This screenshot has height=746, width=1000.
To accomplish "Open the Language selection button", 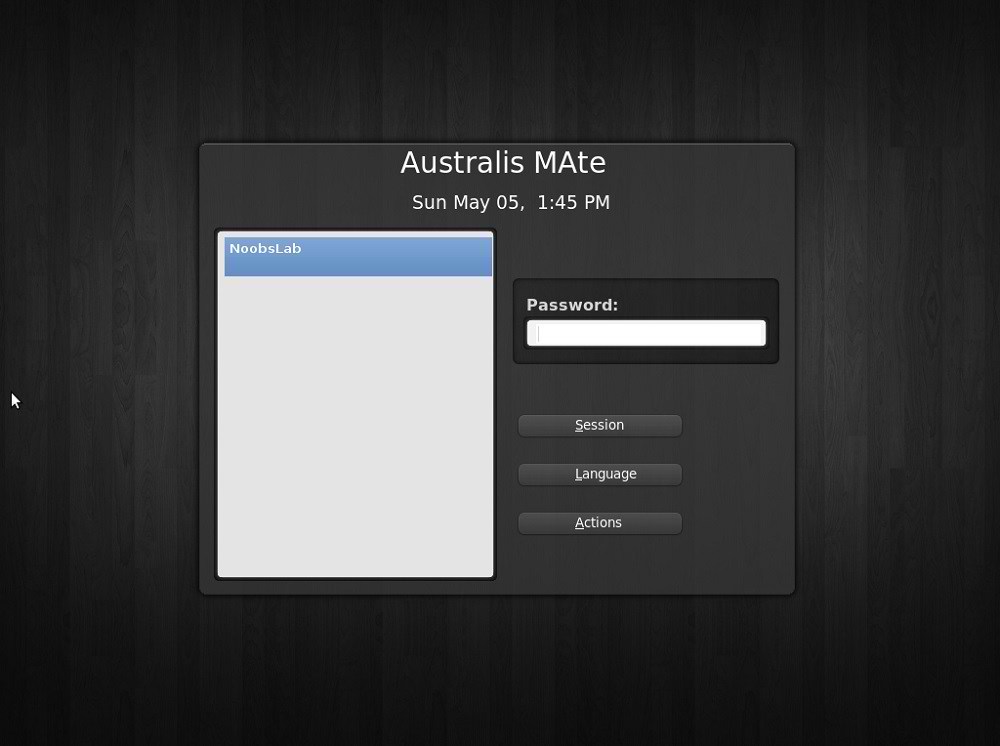I will [599, 474].
